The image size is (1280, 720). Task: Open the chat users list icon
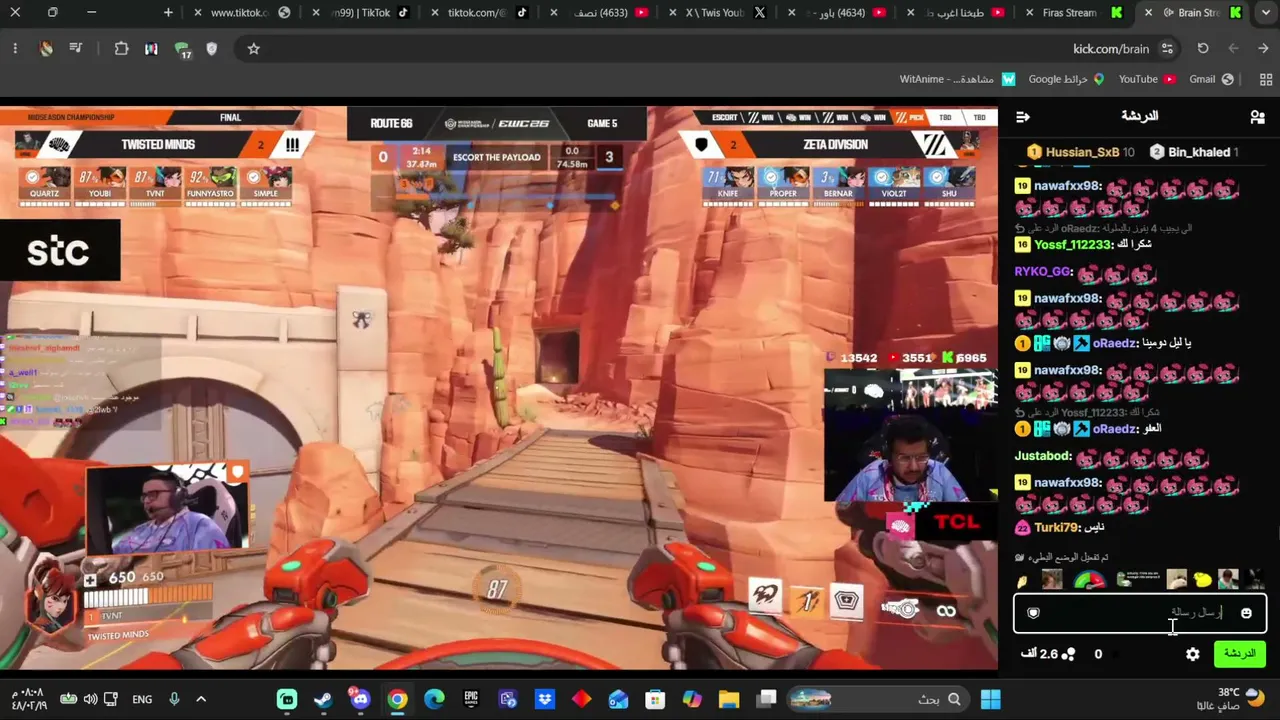tap(1257, 117)
